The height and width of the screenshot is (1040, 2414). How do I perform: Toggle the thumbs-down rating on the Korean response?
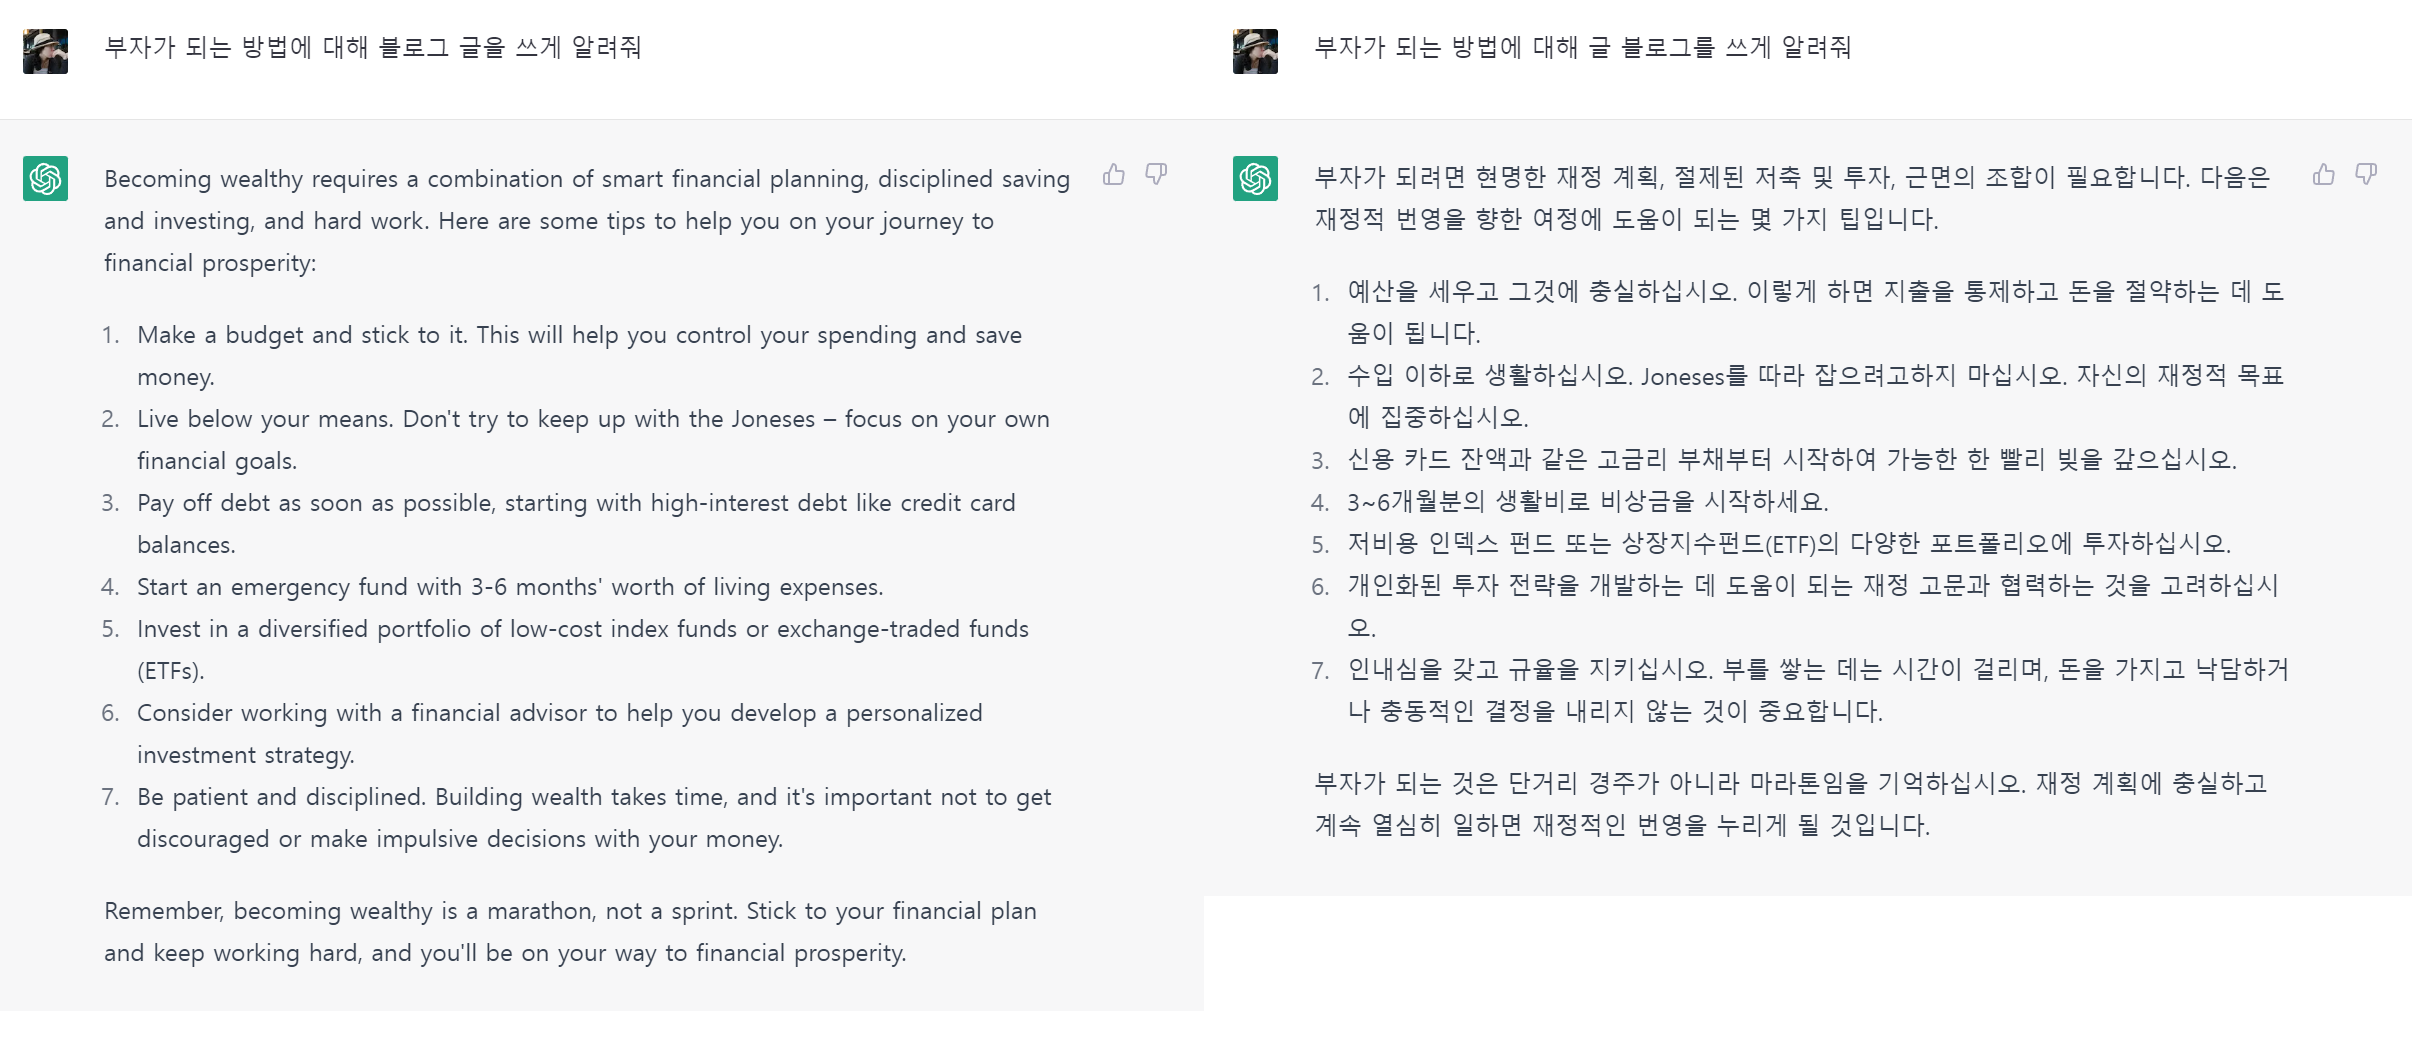(x=2365, y=174)
